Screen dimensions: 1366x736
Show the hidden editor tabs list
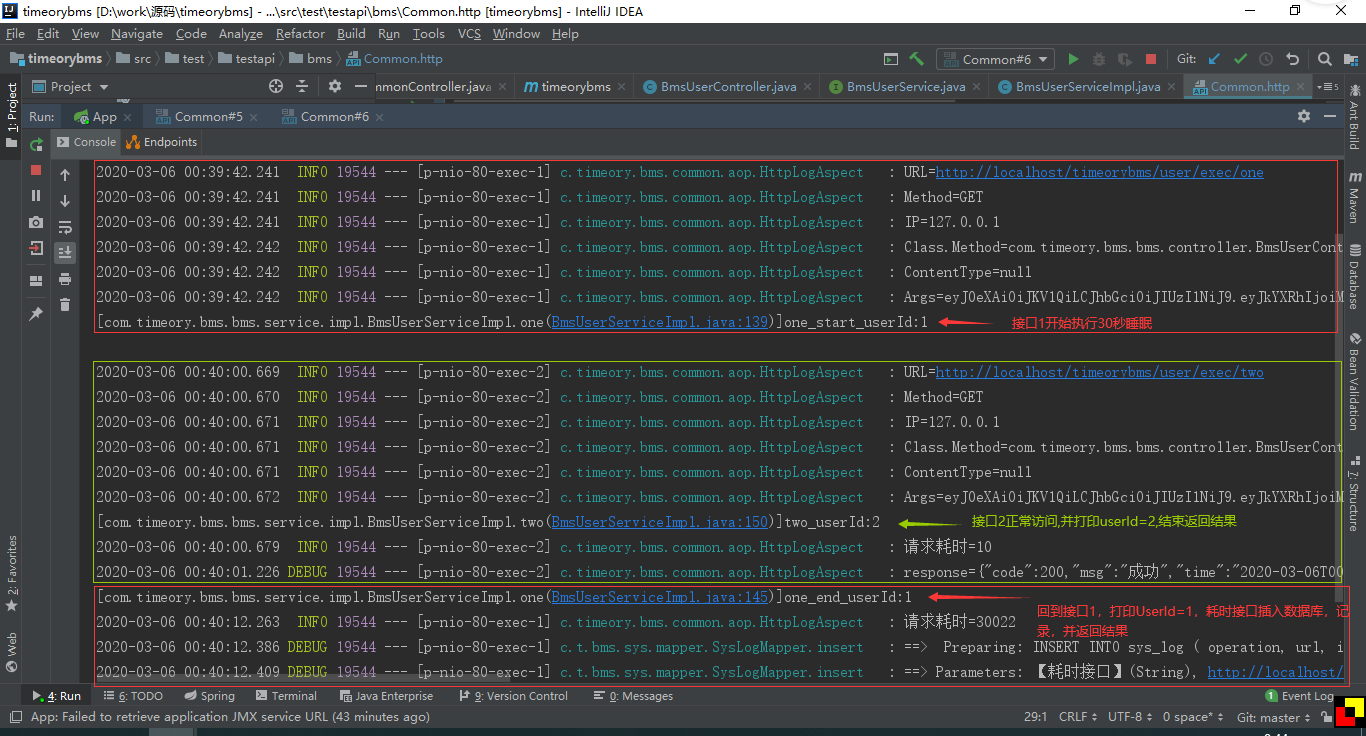1328,87
